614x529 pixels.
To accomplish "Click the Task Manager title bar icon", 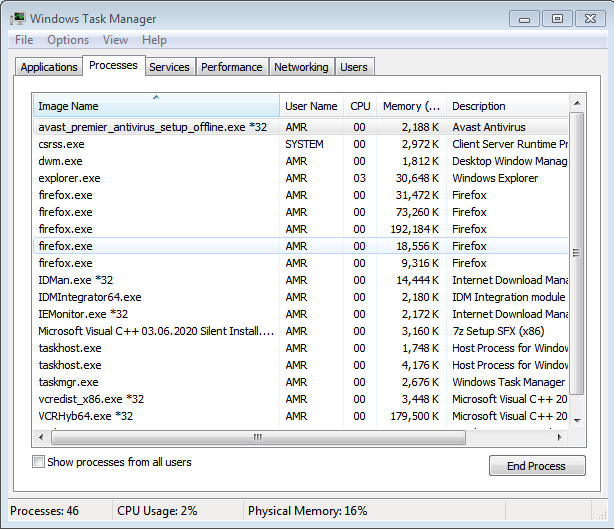I will tap(18, 18).
